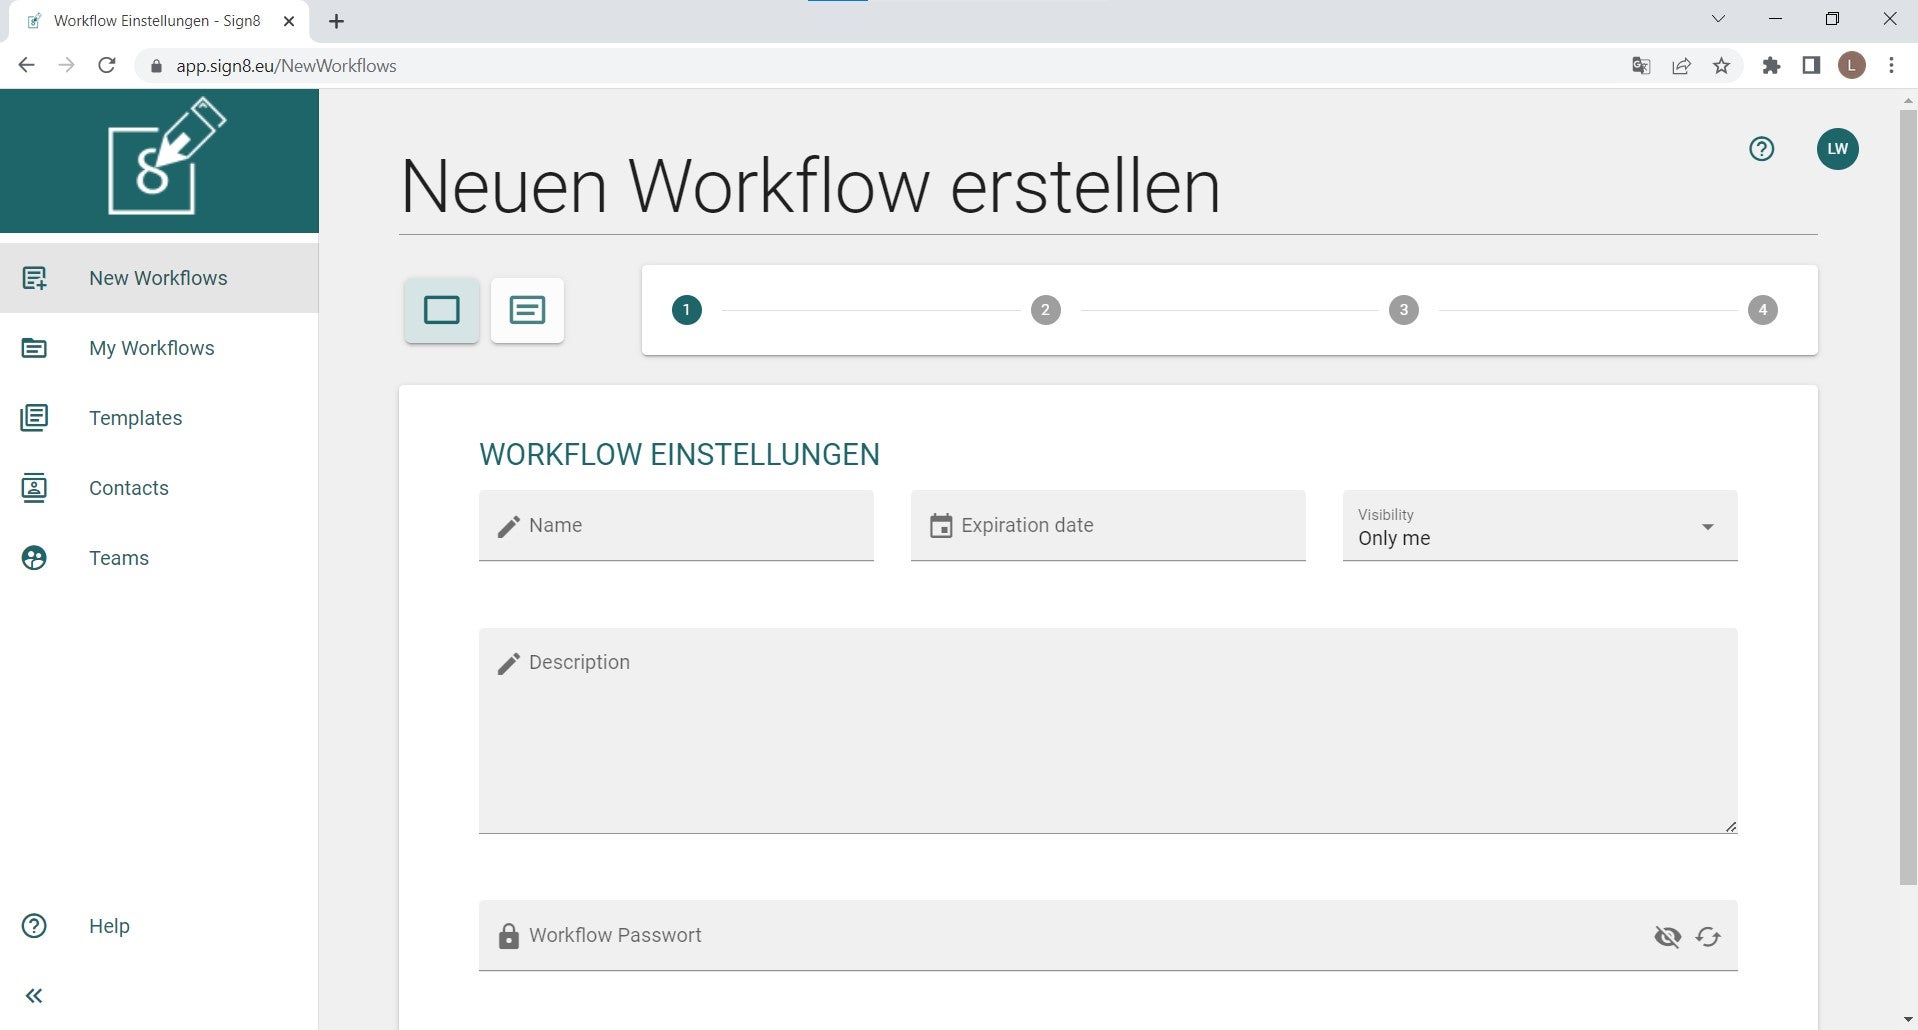This screenshot has width=1918, height=1030.
Task: Open the LW user avatar menu
Action: (1837, 149)
